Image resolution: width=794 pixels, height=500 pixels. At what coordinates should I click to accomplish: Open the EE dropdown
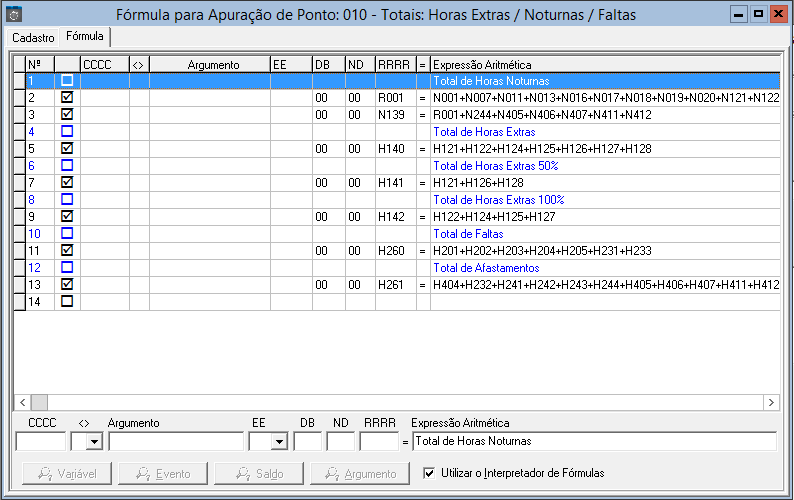click(279, 441)
